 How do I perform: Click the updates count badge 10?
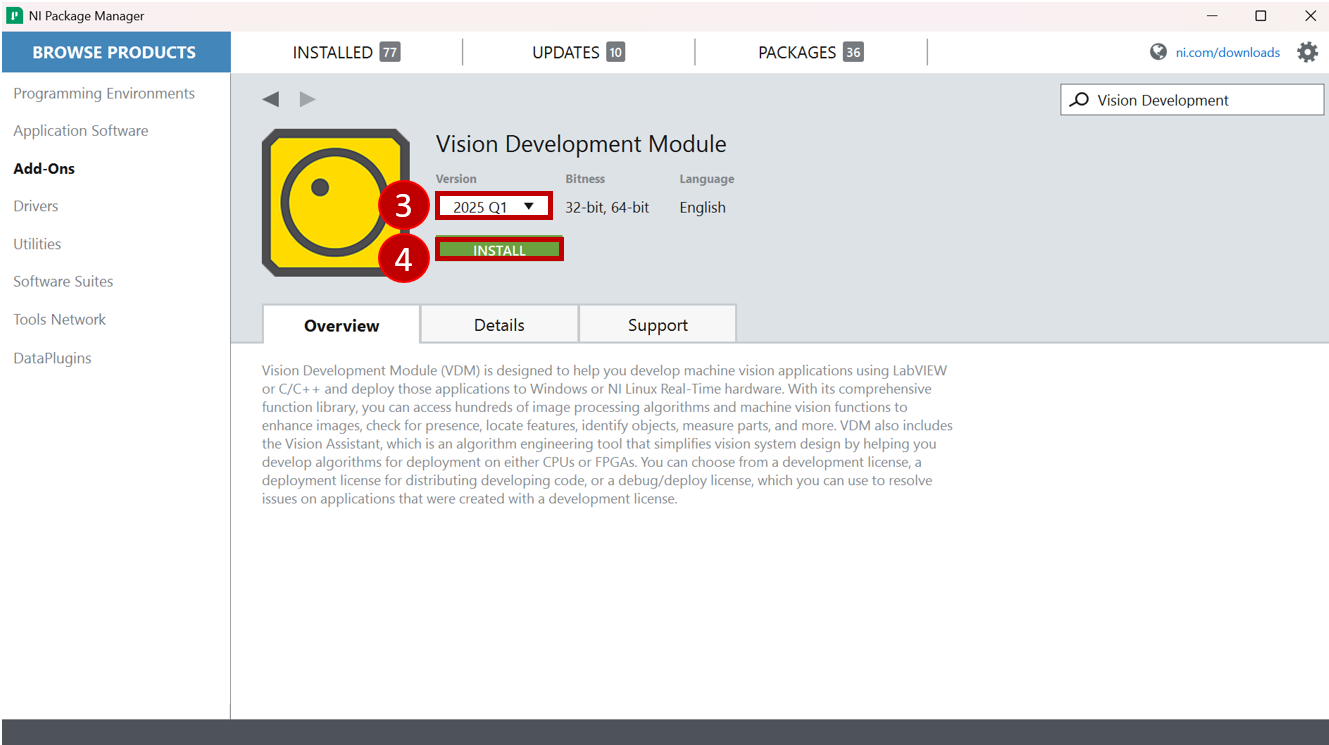tap(615, 52)
